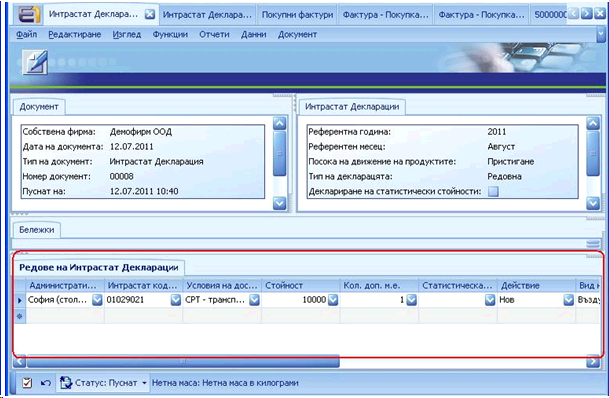Select the Редове на Интрастат Декларации tab
The width and height of the screenshot is (609, 398).
coord(99,268)
